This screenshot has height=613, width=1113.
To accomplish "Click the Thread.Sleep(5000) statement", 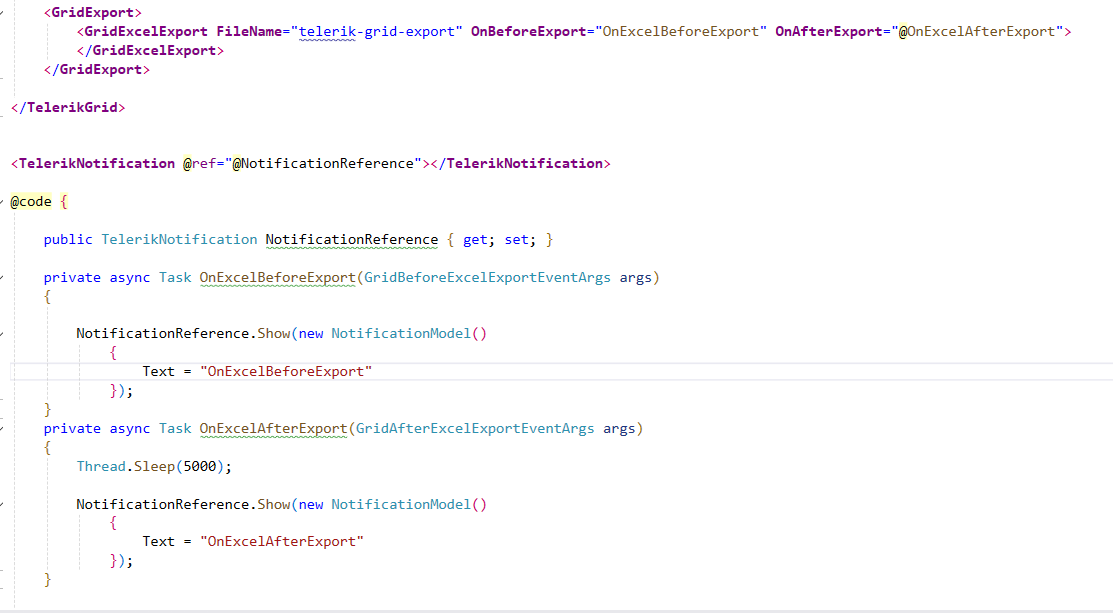I will pyautogui.click(x=154, y=466).
